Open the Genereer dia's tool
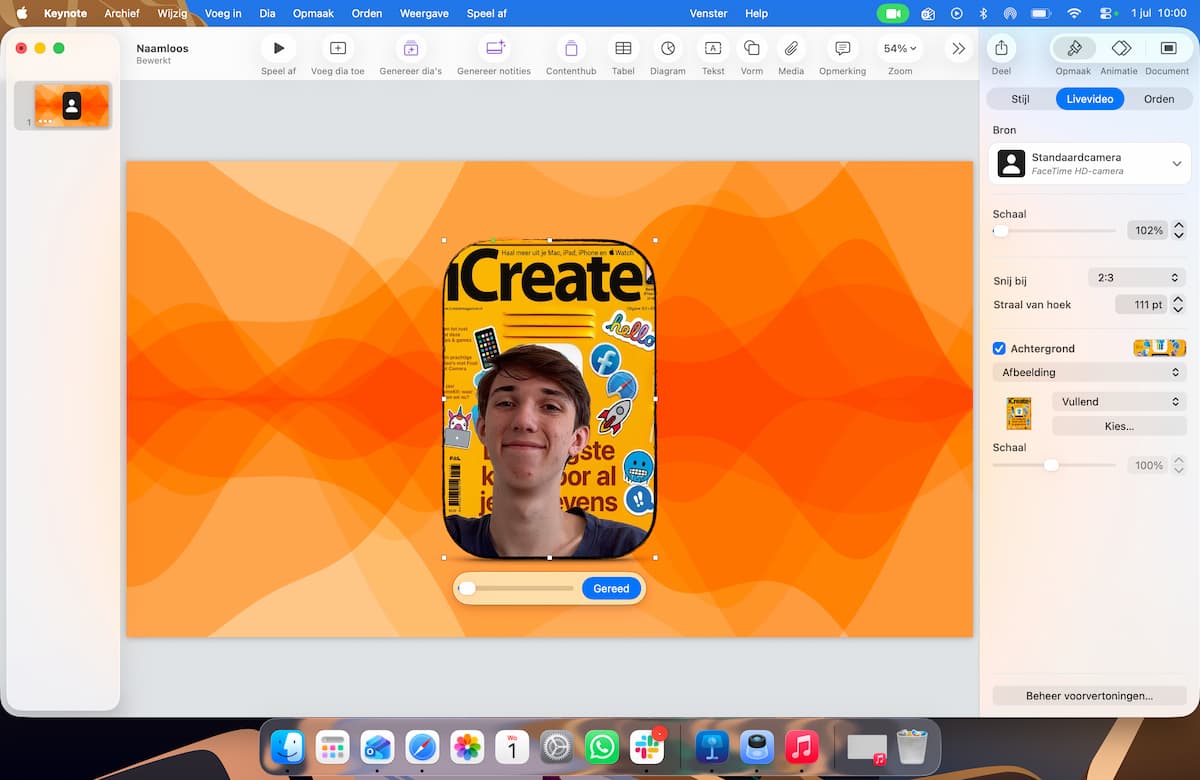The image size is (1200, 780). tap(410, 48)
